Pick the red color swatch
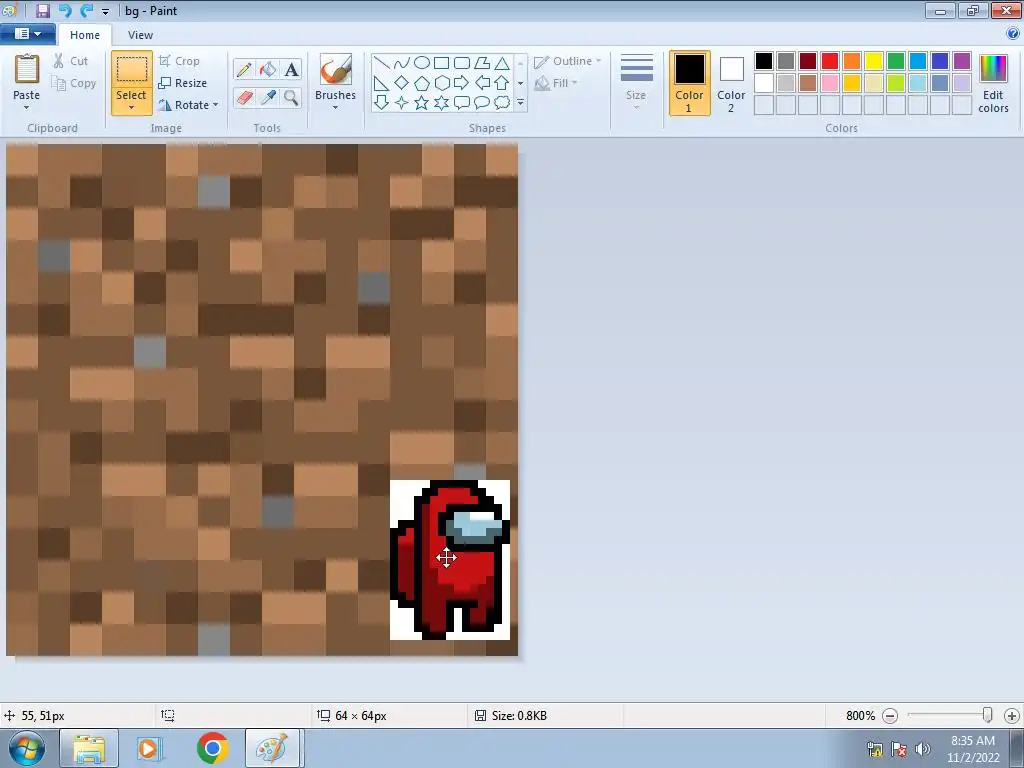The height and width of the screenshot is (768, 1024). 830,61
